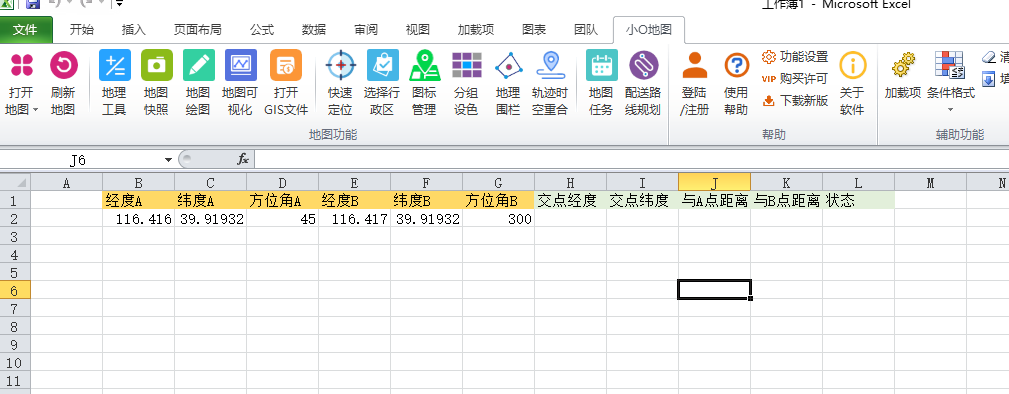Click 轨迹时空重合 trajectory icon
The width and height of the screenshot is (1009, 394).
pyautogui.click(x=550, y=65)
